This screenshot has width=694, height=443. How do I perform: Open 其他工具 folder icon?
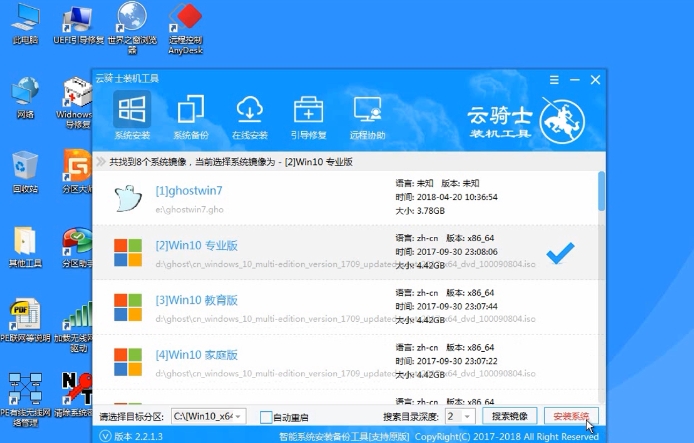[x=25, y=247]
